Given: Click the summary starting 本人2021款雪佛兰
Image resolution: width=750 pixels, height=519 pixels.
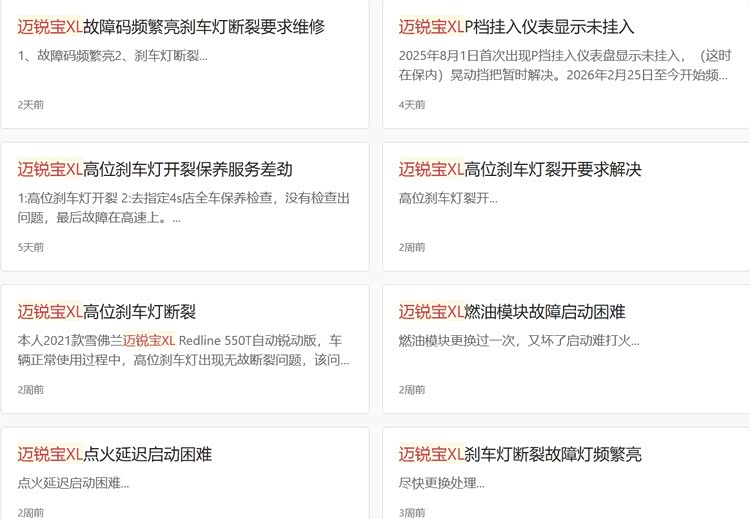Looking at the screenshot, I should (x=184, y=350).
